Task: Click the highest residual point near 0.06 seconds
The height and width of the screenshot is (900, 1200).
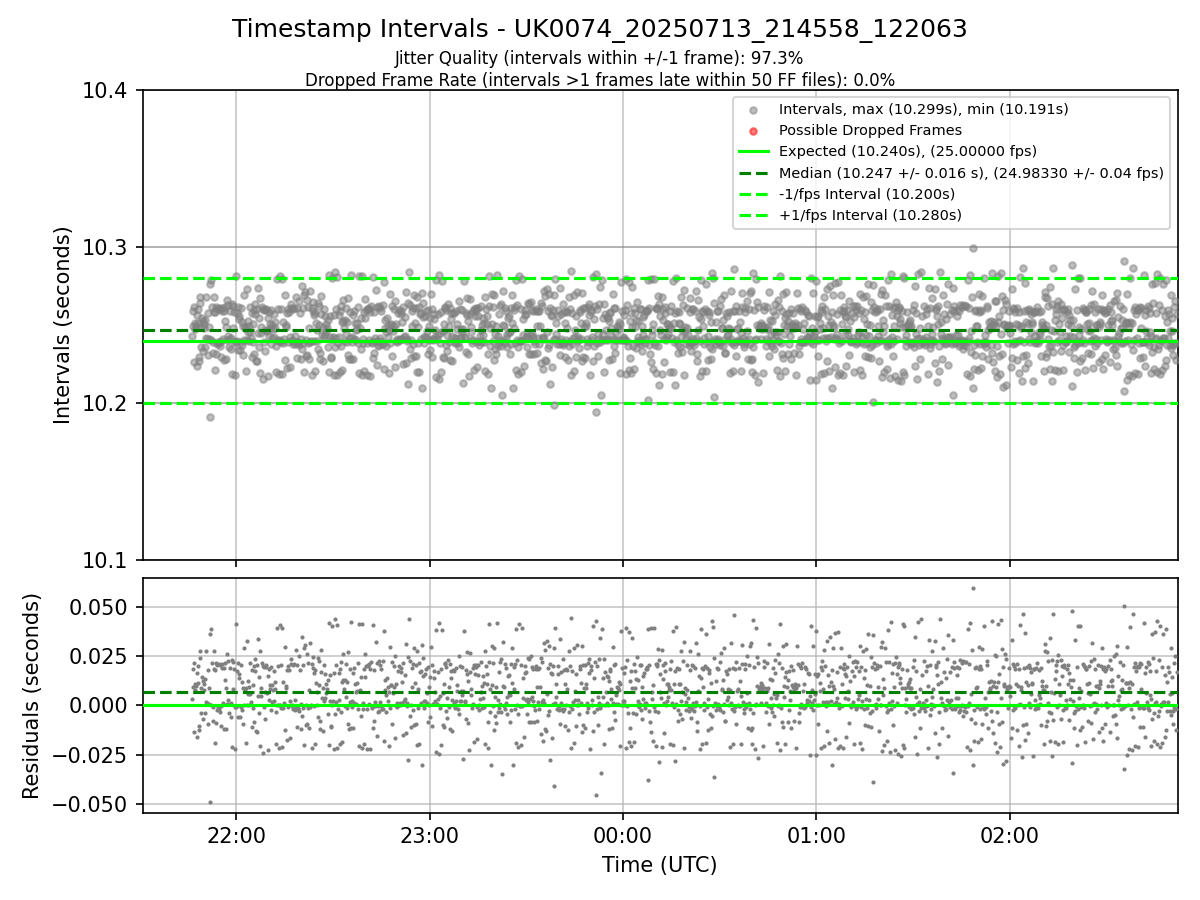Action: point(973,588)
